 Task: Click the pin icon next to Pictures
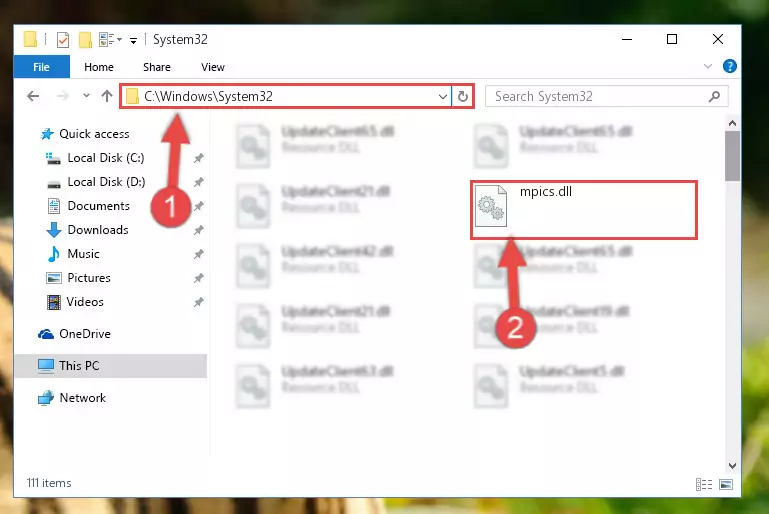199,278
